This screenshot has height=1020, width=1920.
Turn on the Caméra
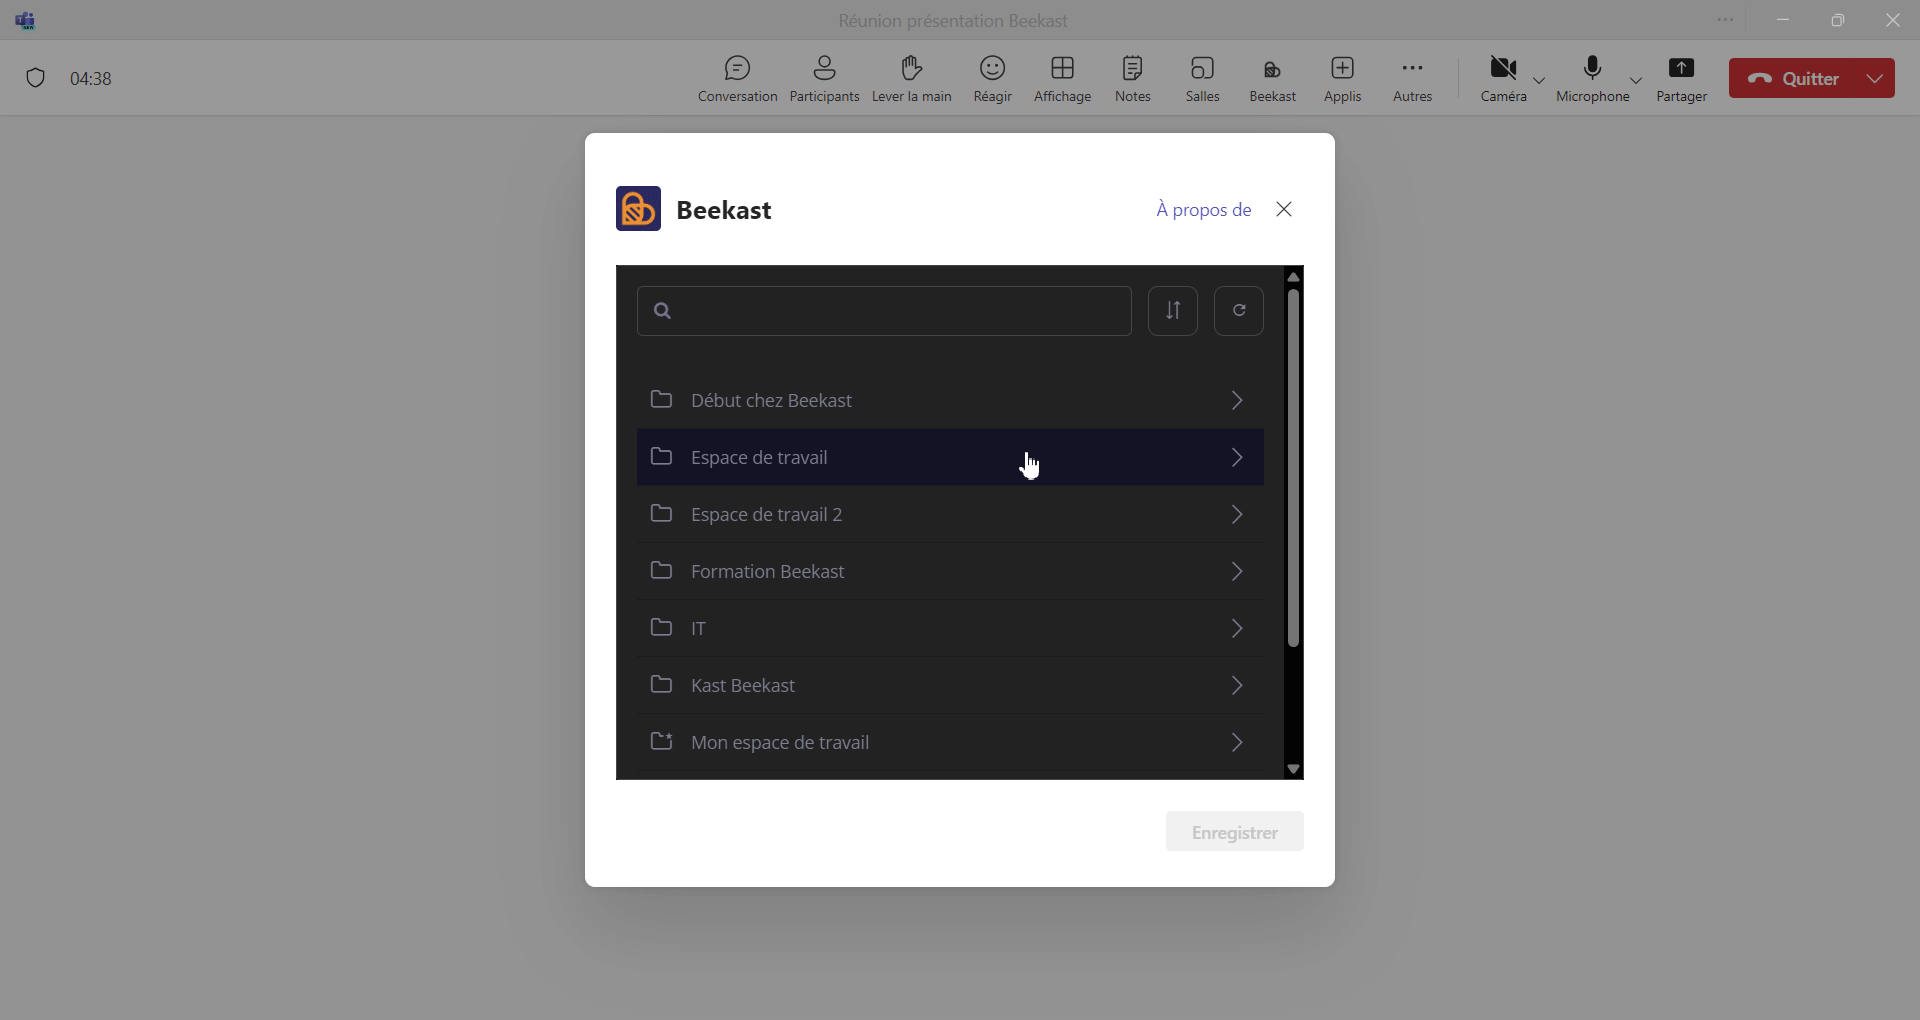1503,79
